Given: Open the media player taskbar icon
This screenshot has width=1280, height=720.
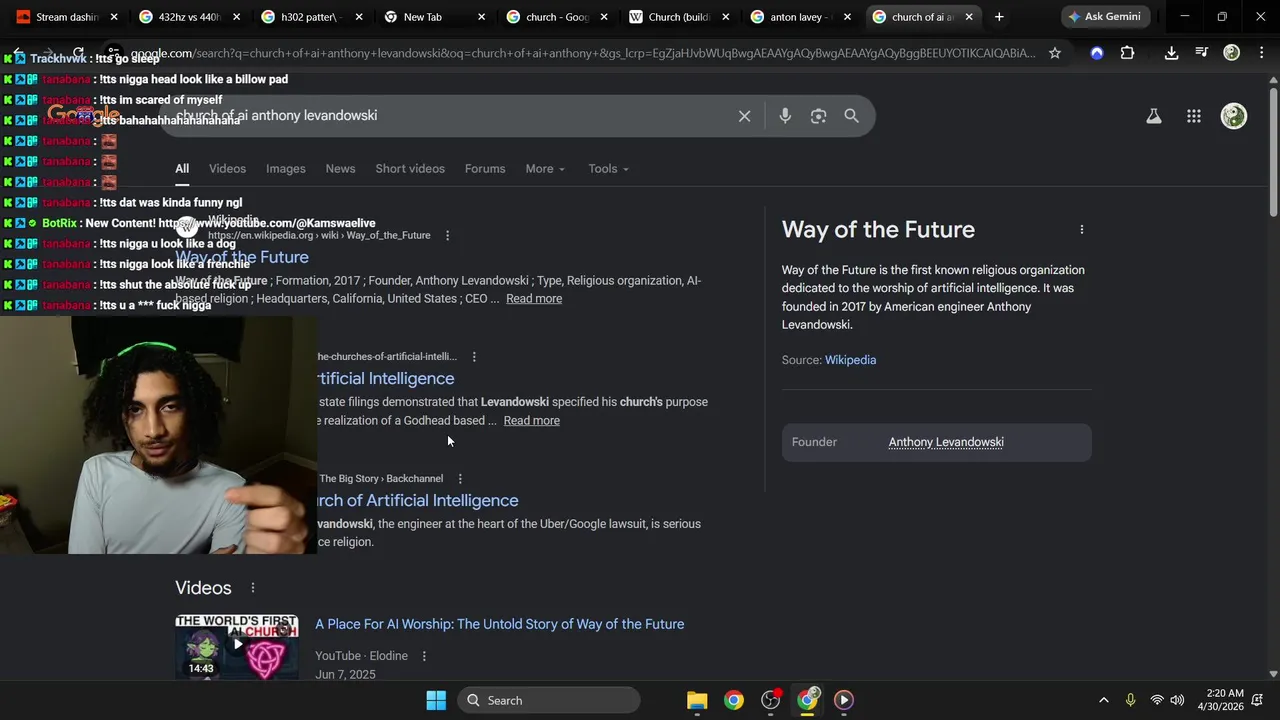Looking at the screenshot, I should coord(843,700).
